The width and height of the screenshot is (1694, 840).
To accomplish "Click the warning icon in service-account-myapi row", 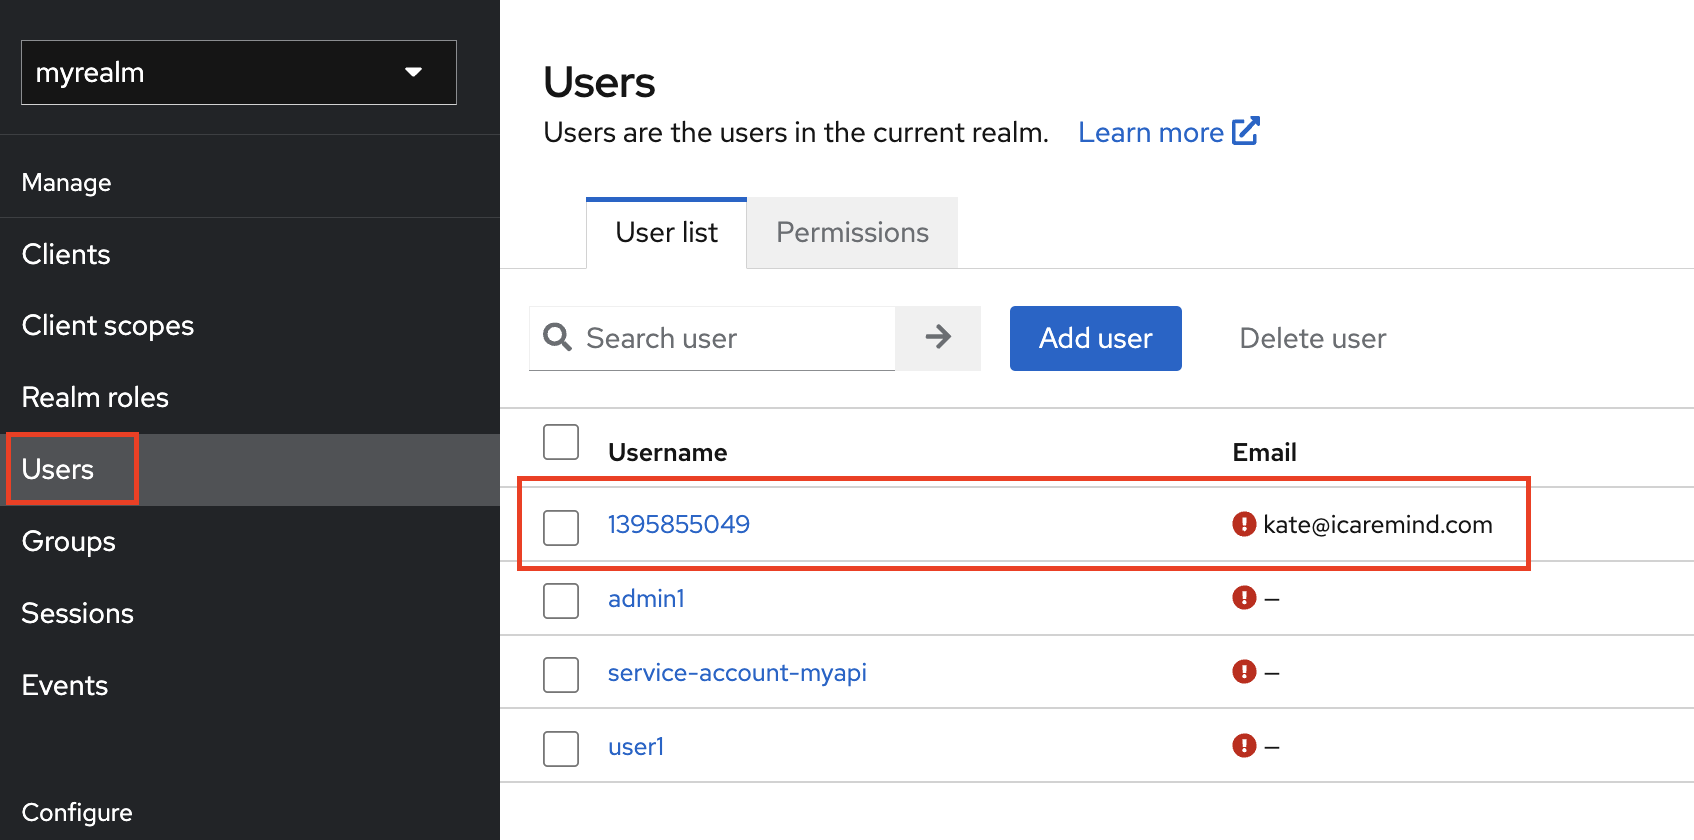I will pos(1243,672).
